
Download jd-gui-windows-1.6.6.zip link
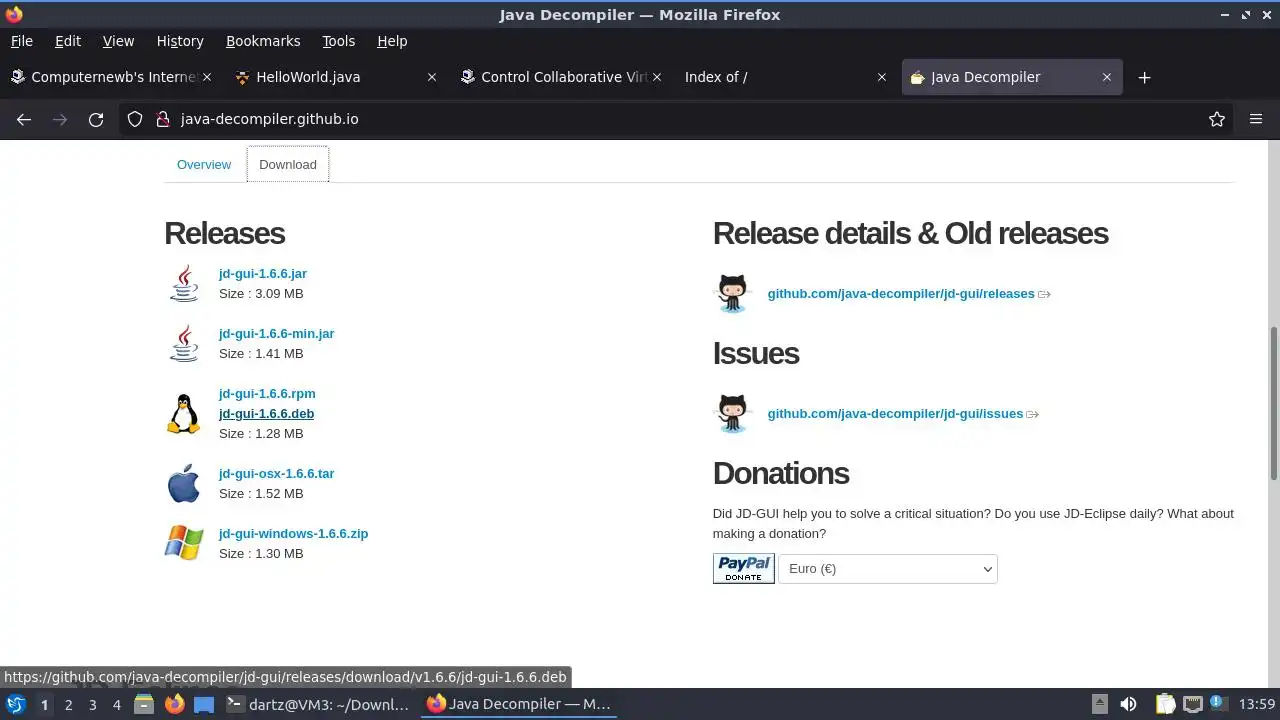coord(293,533)
